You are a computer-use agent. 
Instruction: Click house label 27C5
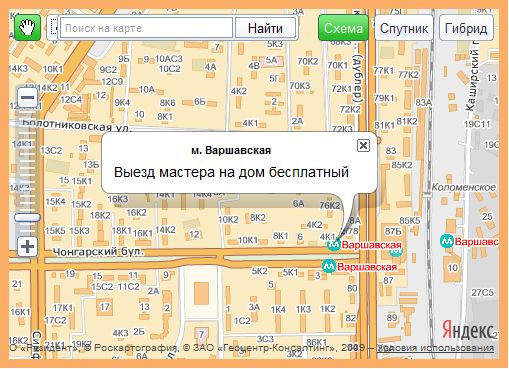[482, 292]
